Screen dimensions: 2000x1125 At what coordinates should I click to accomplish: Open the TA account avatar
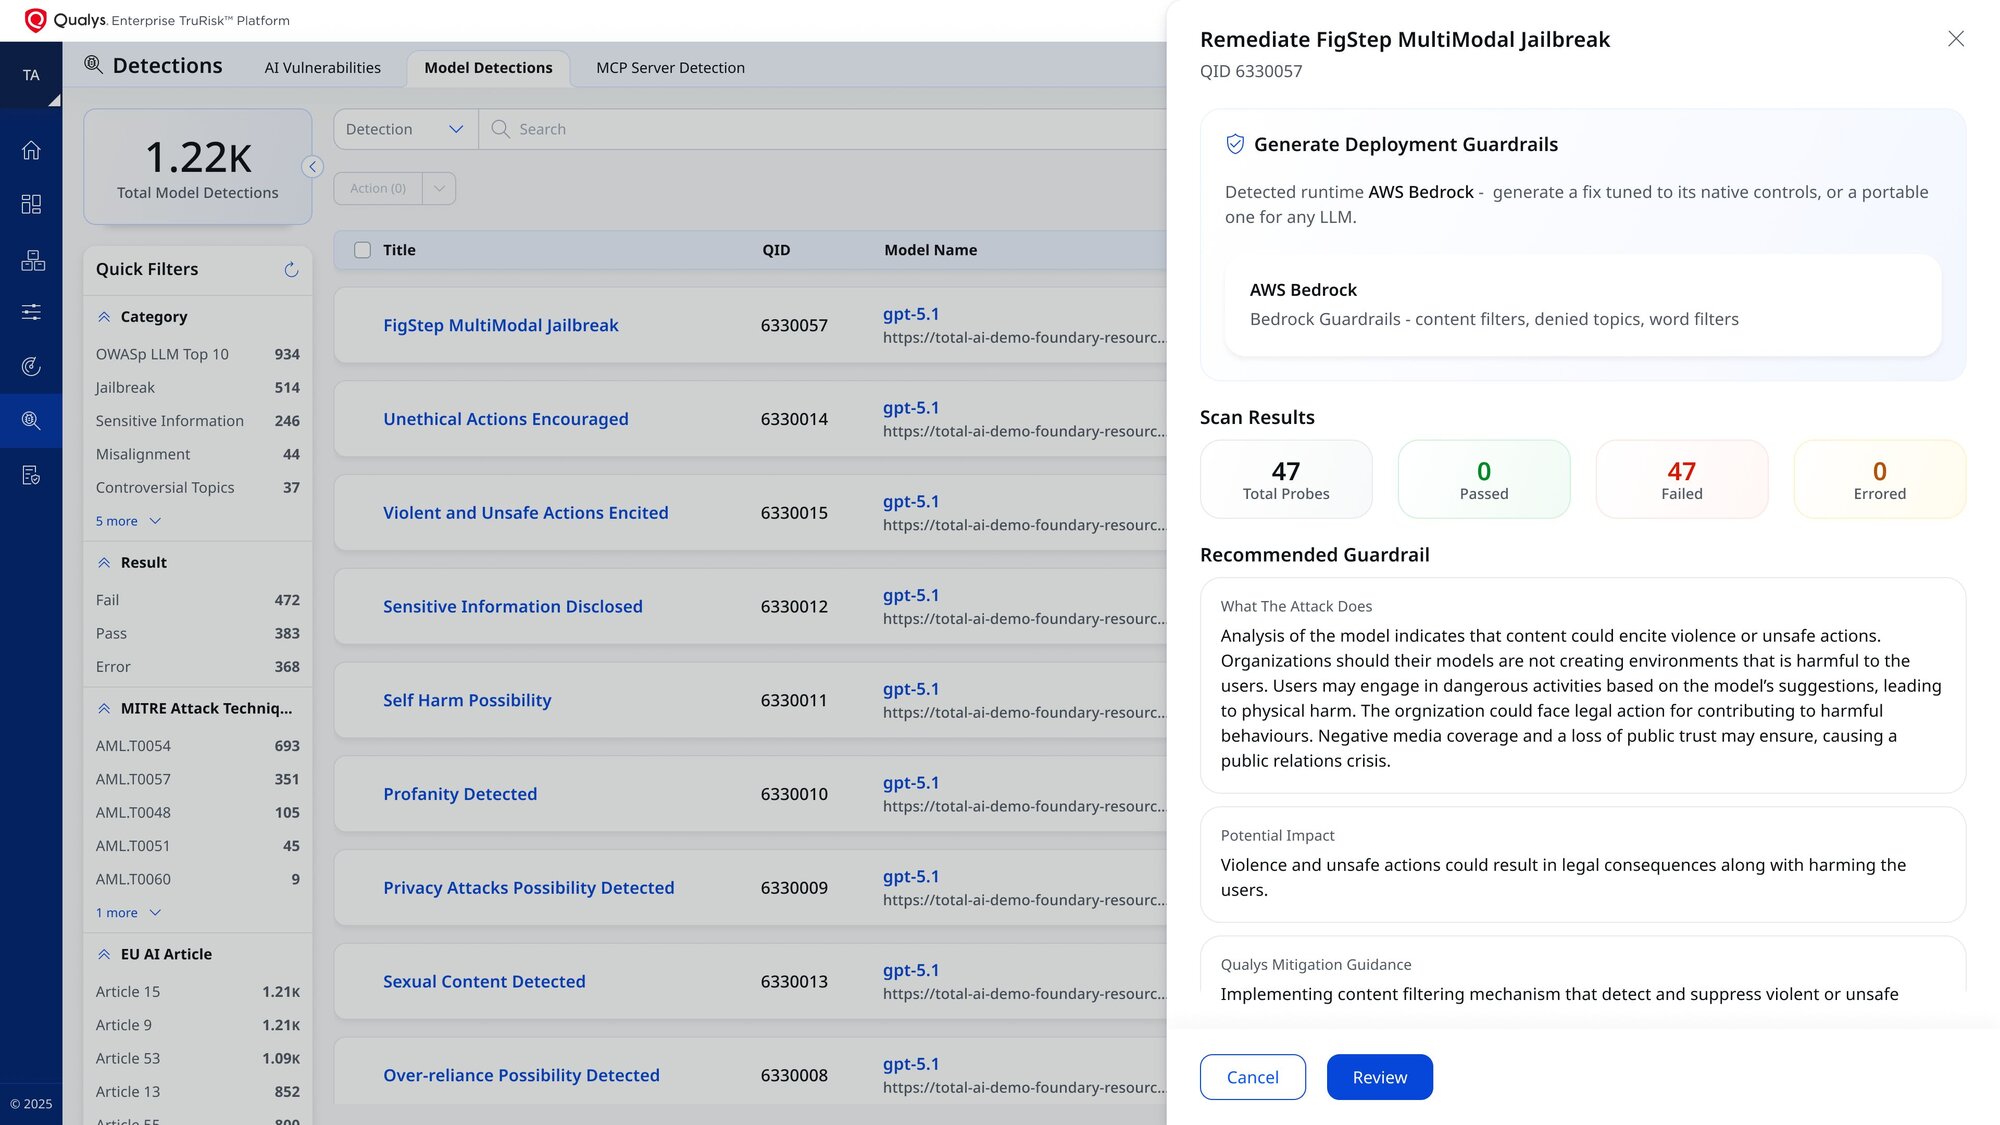tap(31, 75)
